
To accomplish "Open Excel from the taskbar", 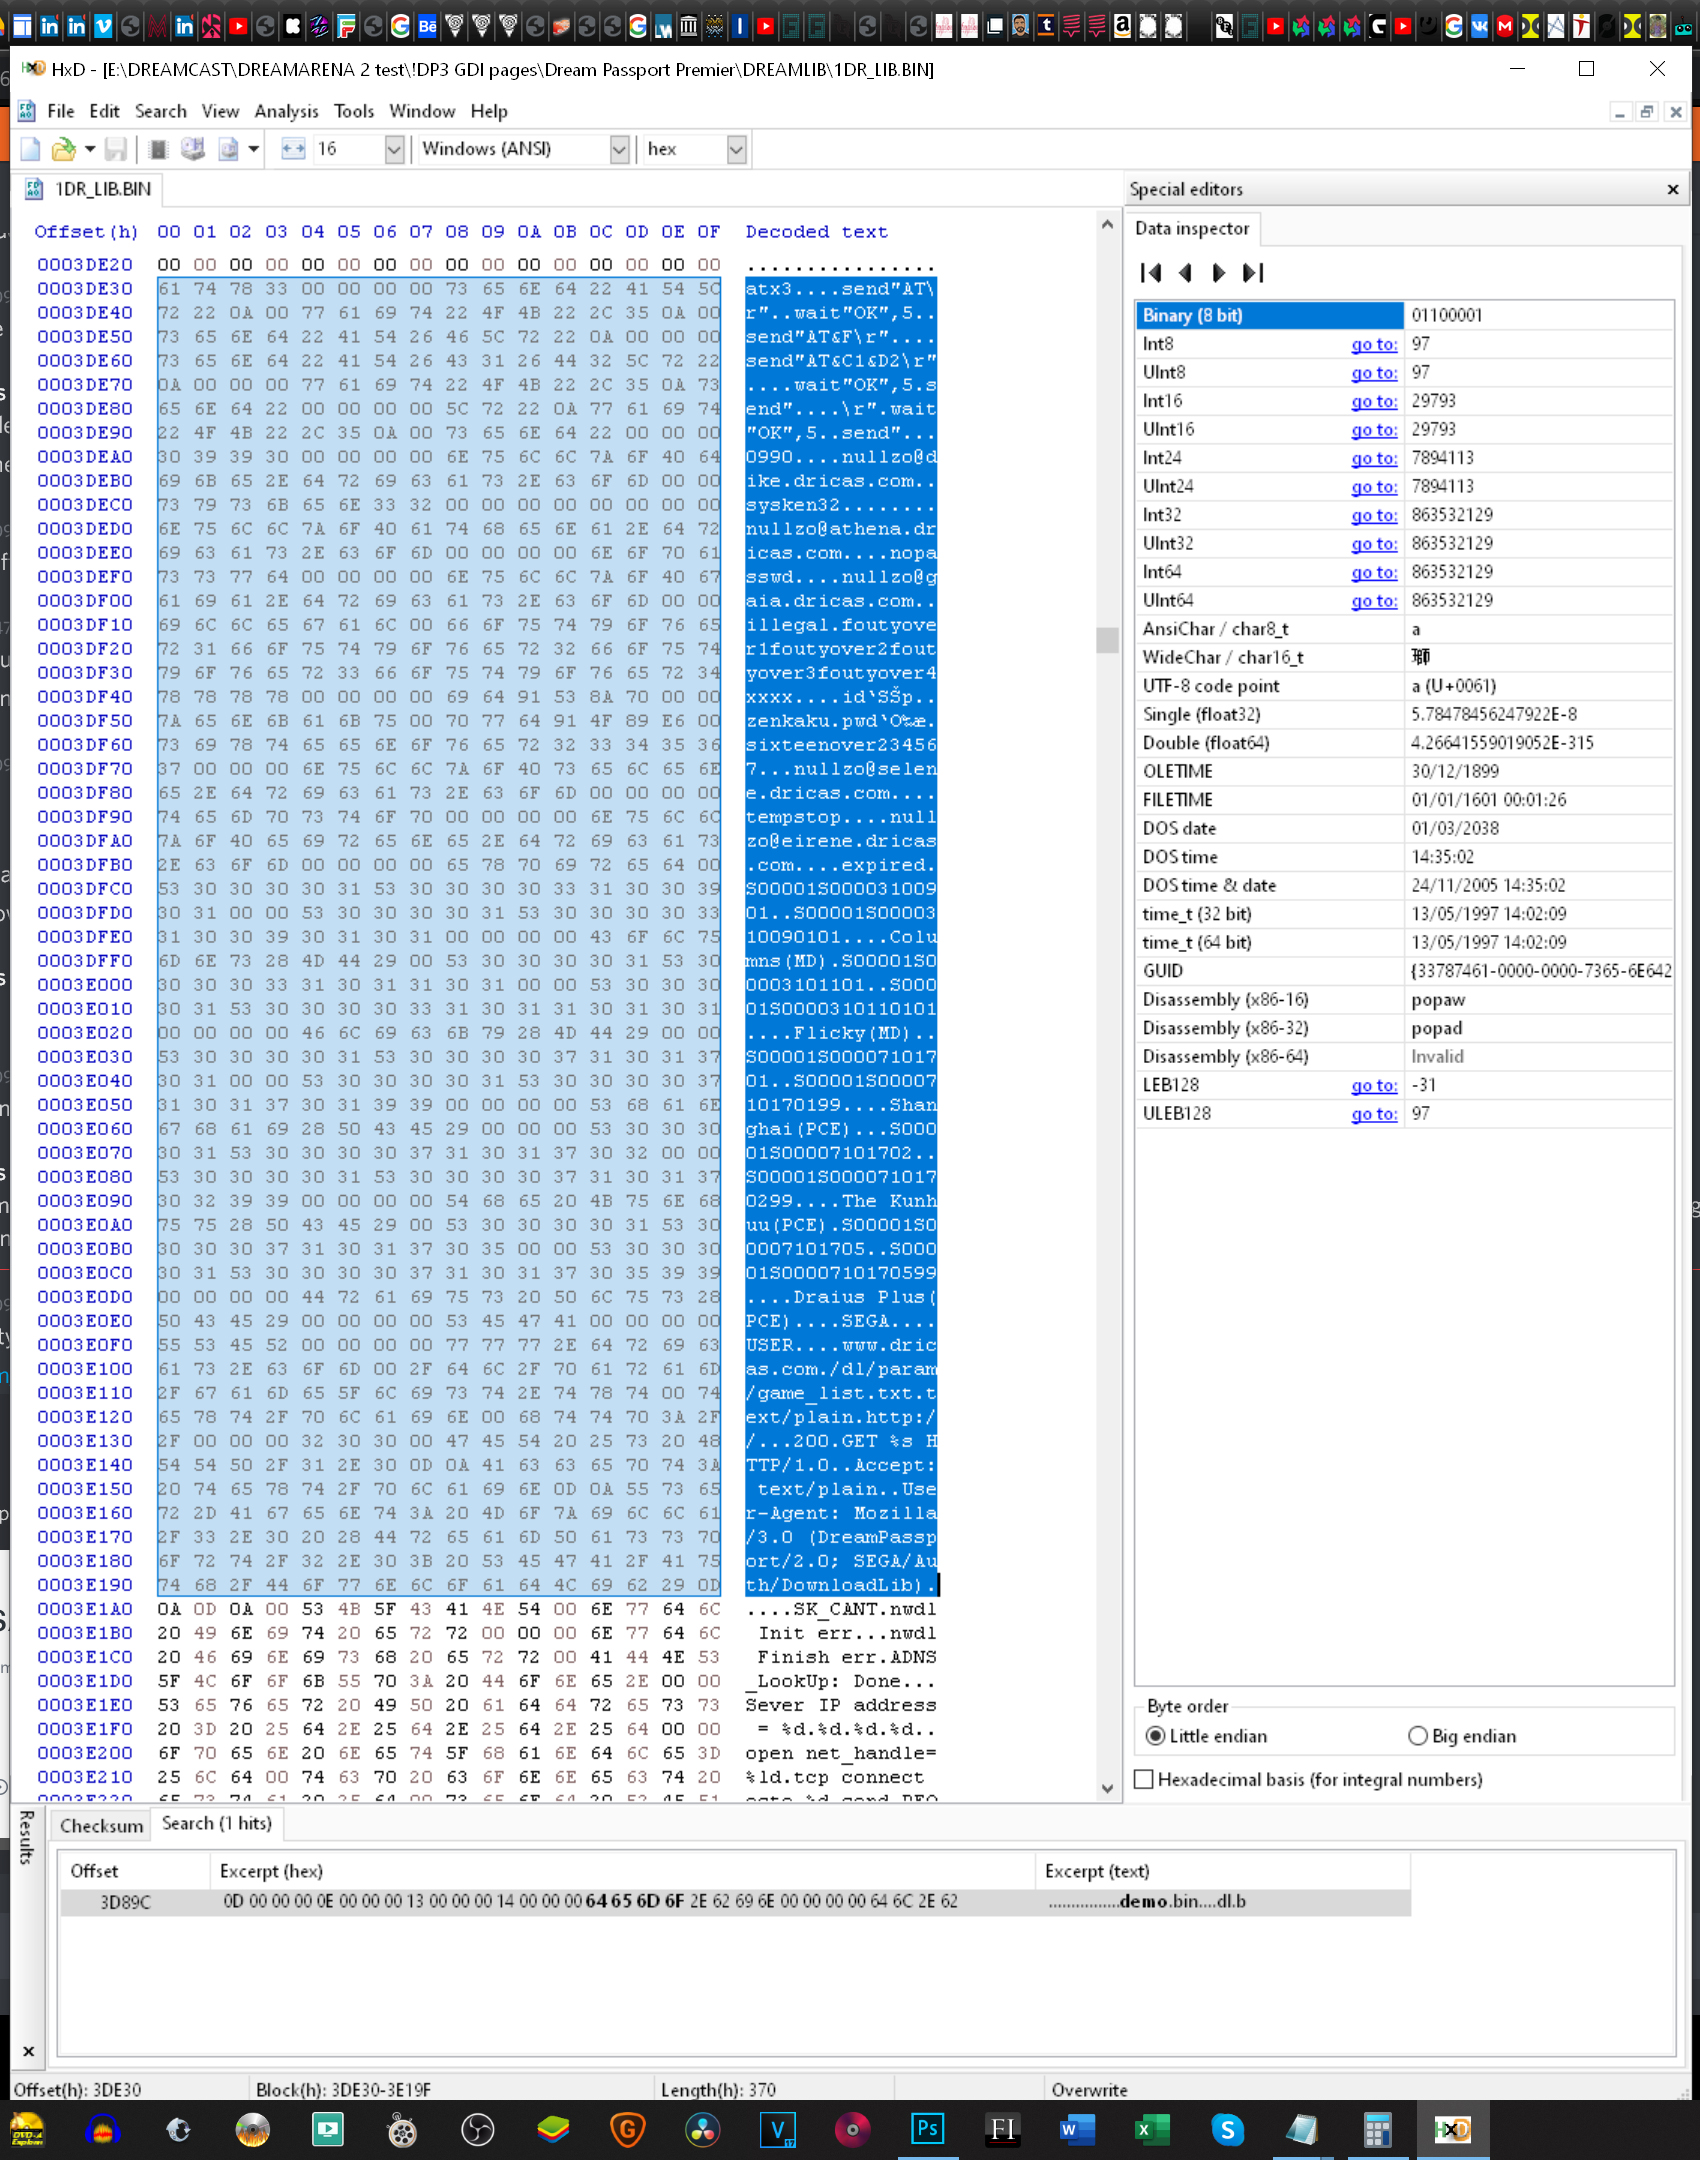I will click(x=1150, y=2130).
